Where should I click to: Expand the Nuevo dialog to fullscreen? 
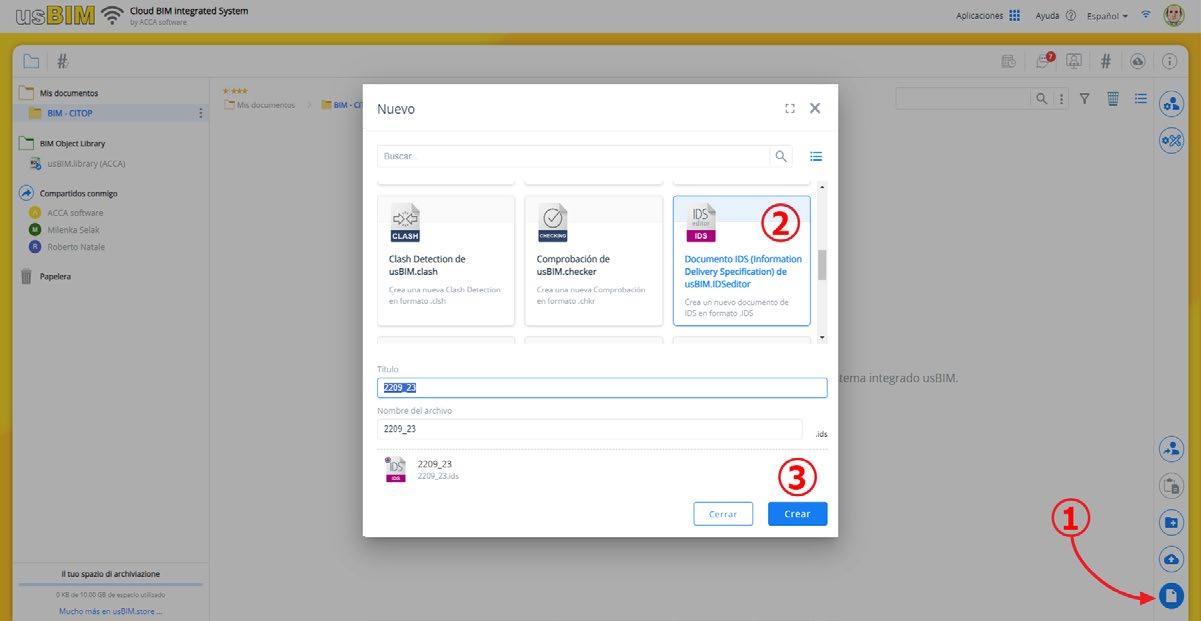click(790, 109)
